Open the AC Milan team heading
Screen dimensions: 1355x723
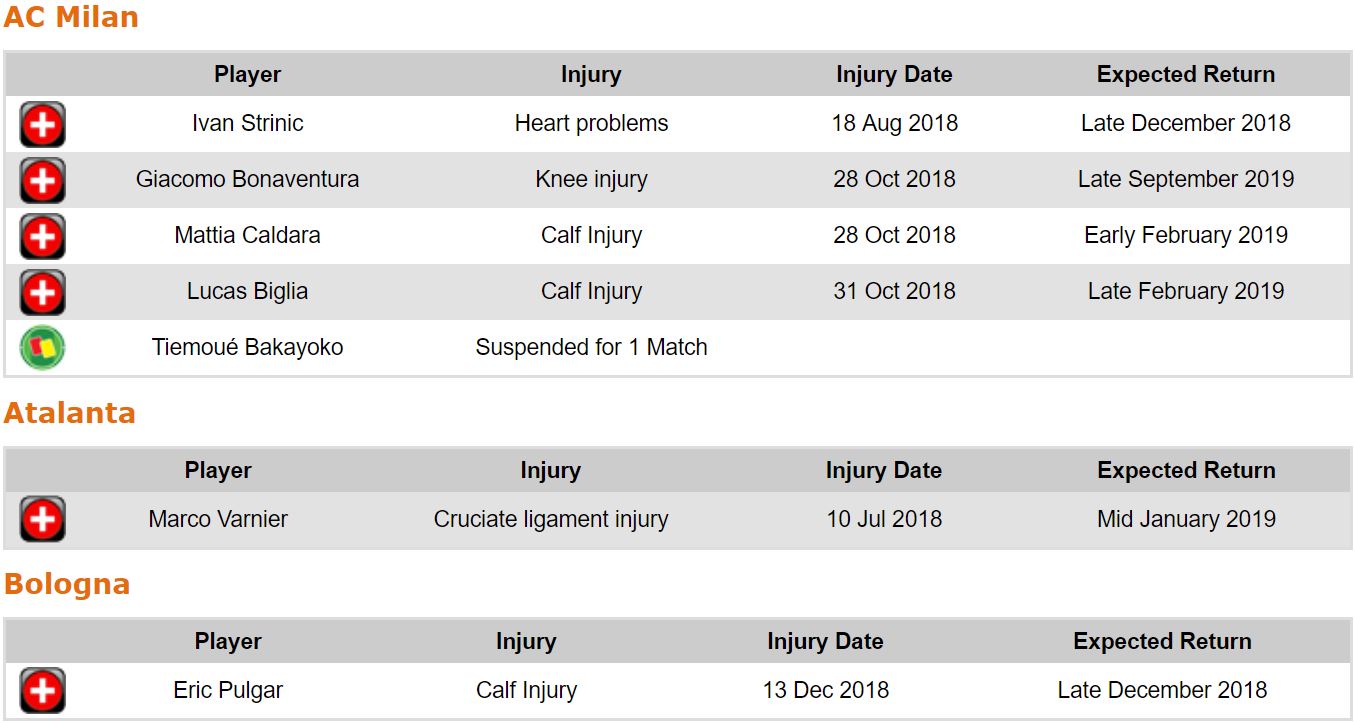click(x=71, y=18)
